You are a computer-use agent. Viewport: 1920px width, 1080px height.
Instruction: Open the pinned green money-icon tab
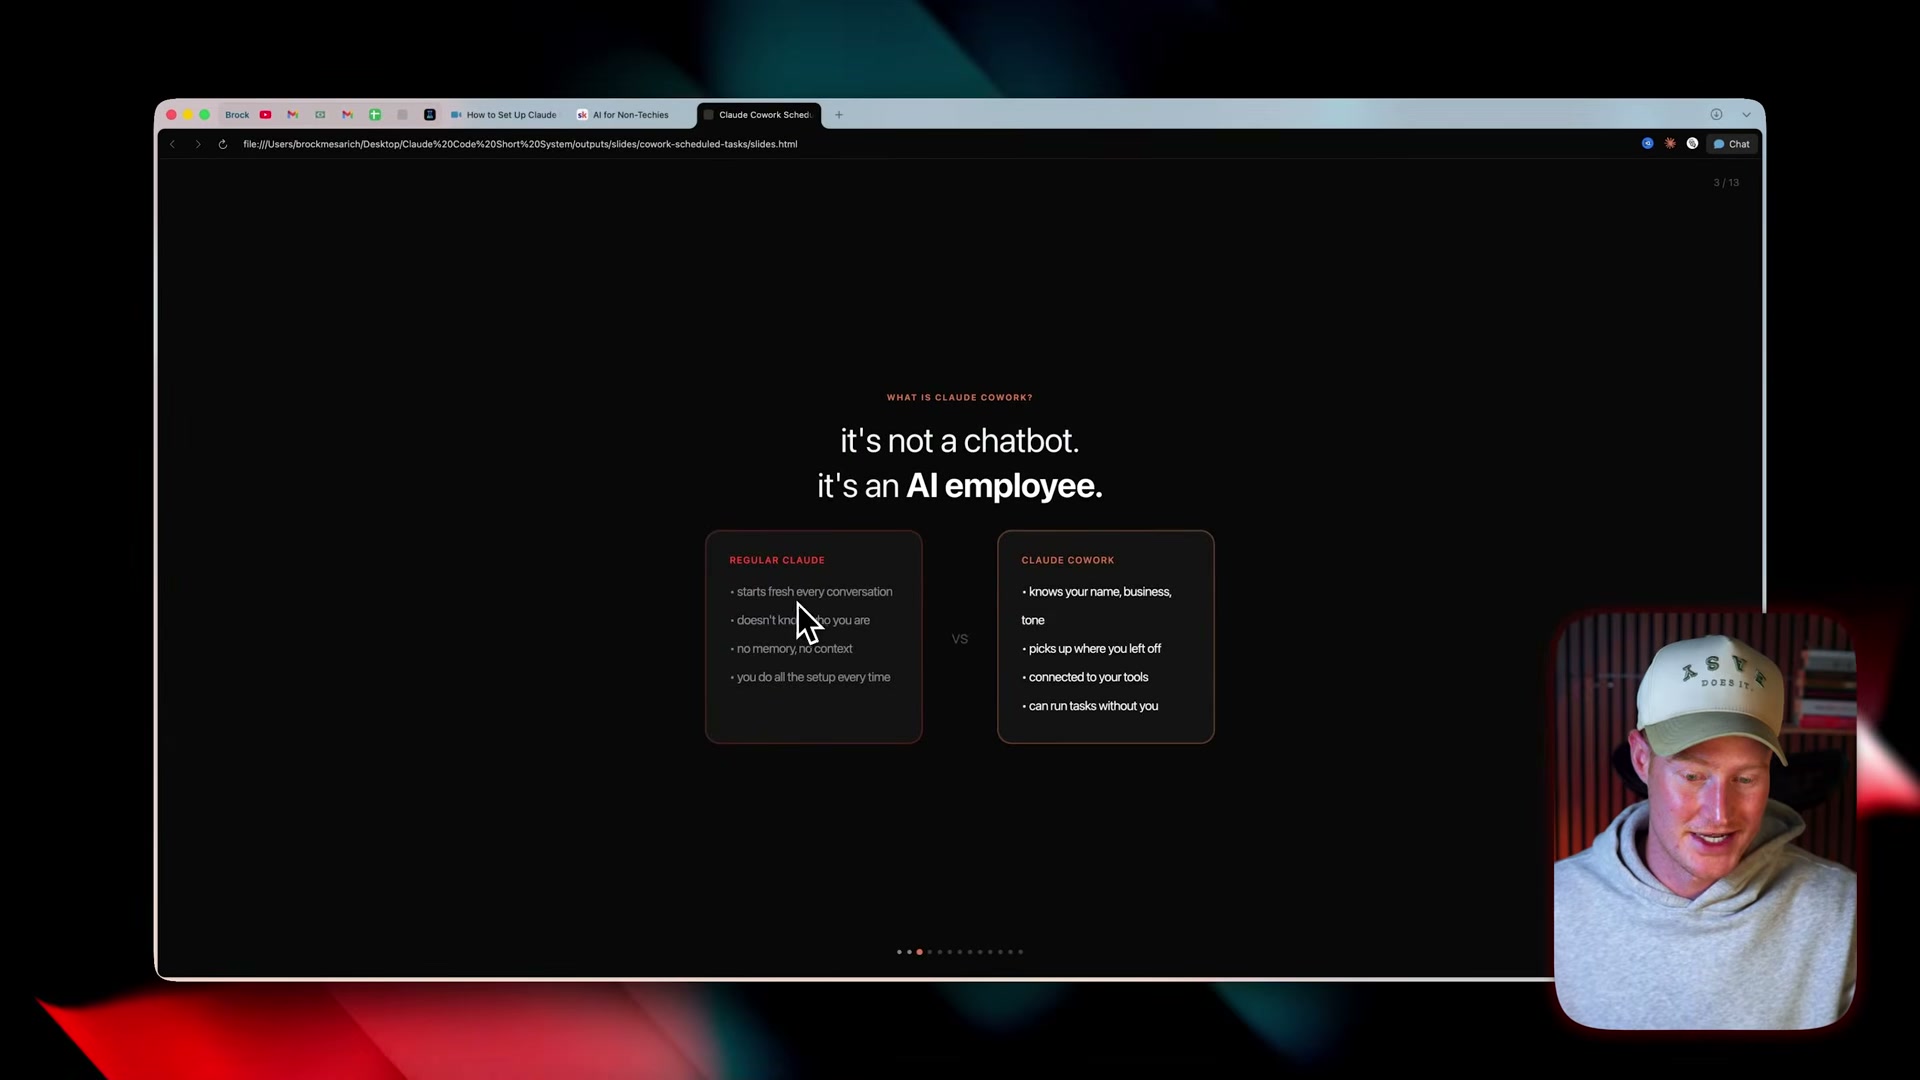320,115
